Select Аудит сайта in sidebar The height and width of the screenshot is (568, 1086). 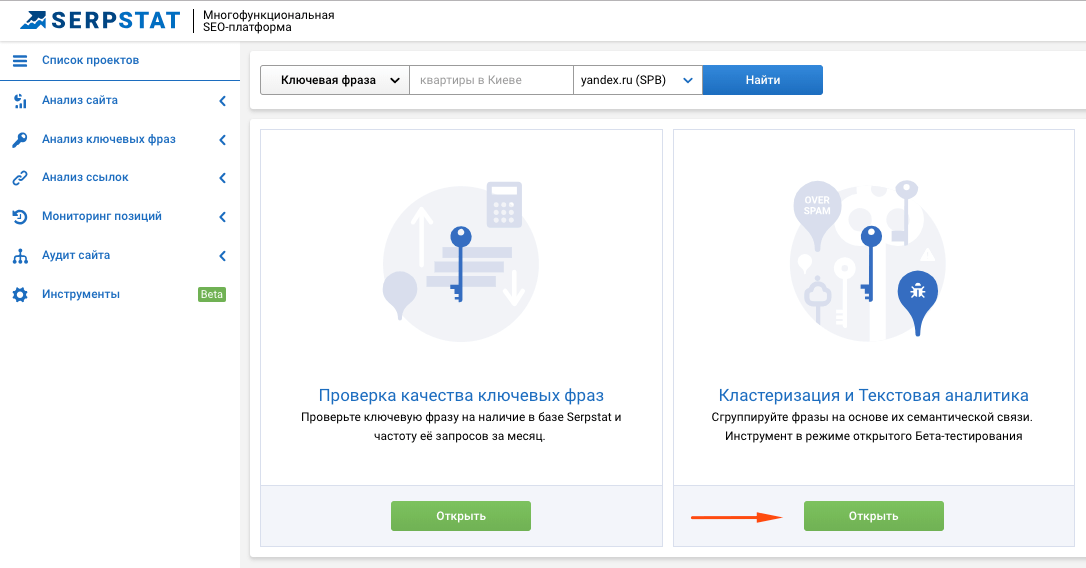(x=76, y=255)
